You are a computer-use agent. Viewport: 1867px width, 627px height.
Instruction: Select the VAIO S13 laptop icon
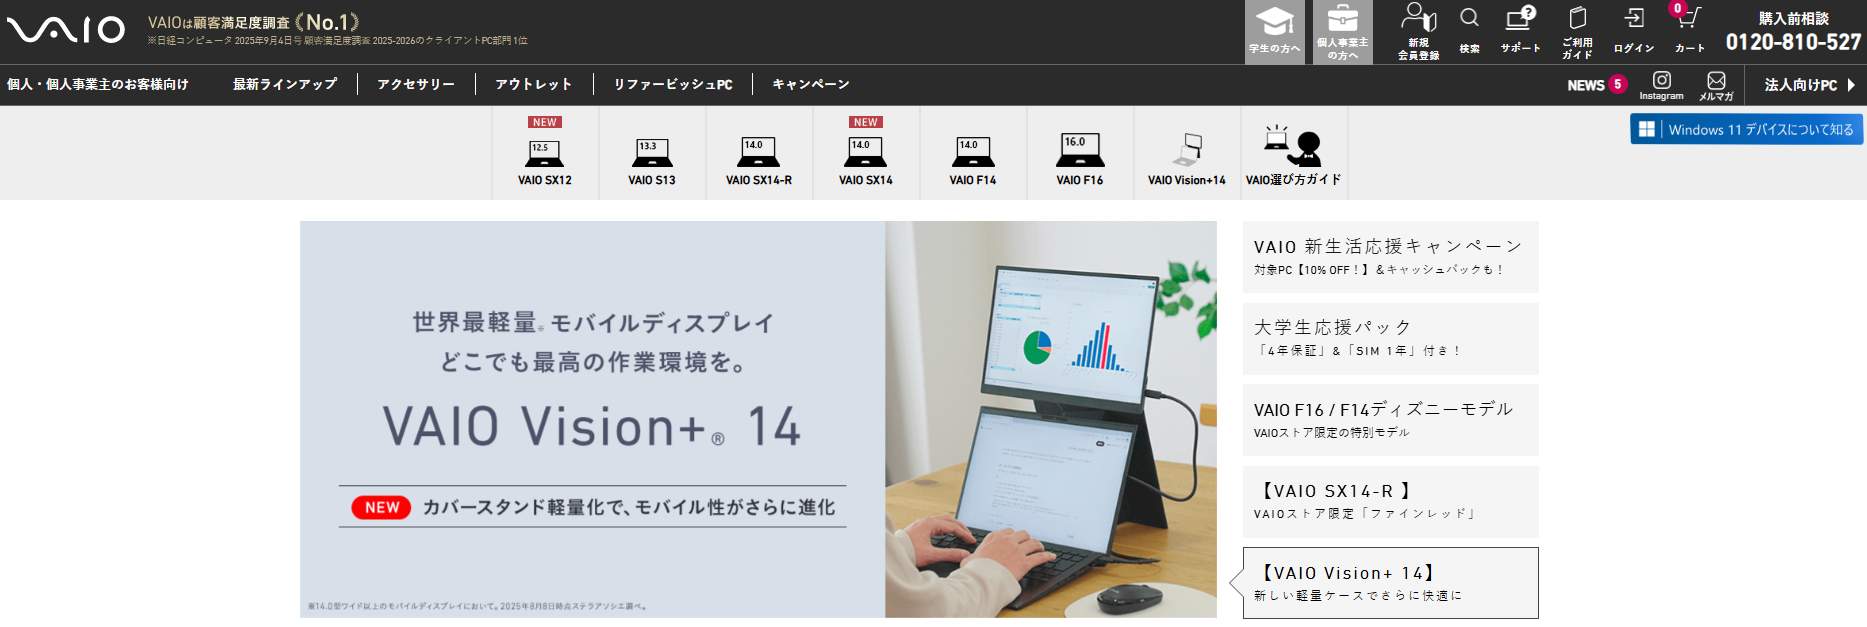(x=652, y=153)
